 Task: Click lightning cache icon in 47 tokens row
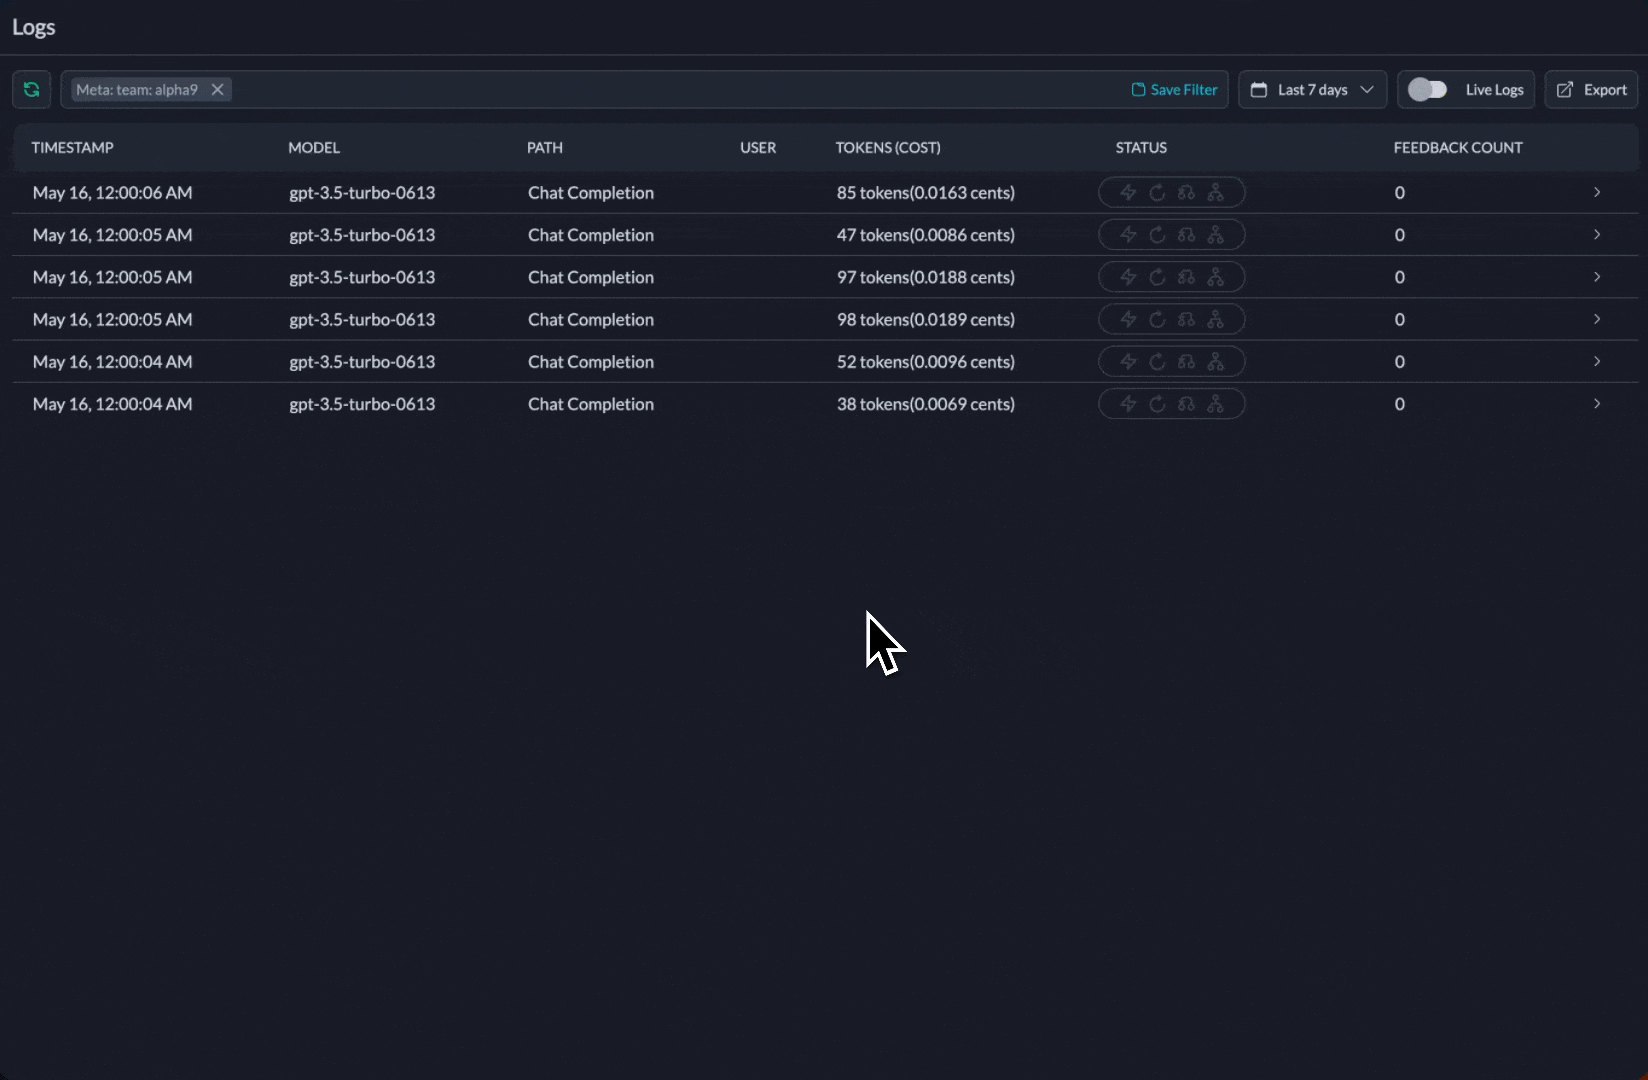[x=1128, y=234]
